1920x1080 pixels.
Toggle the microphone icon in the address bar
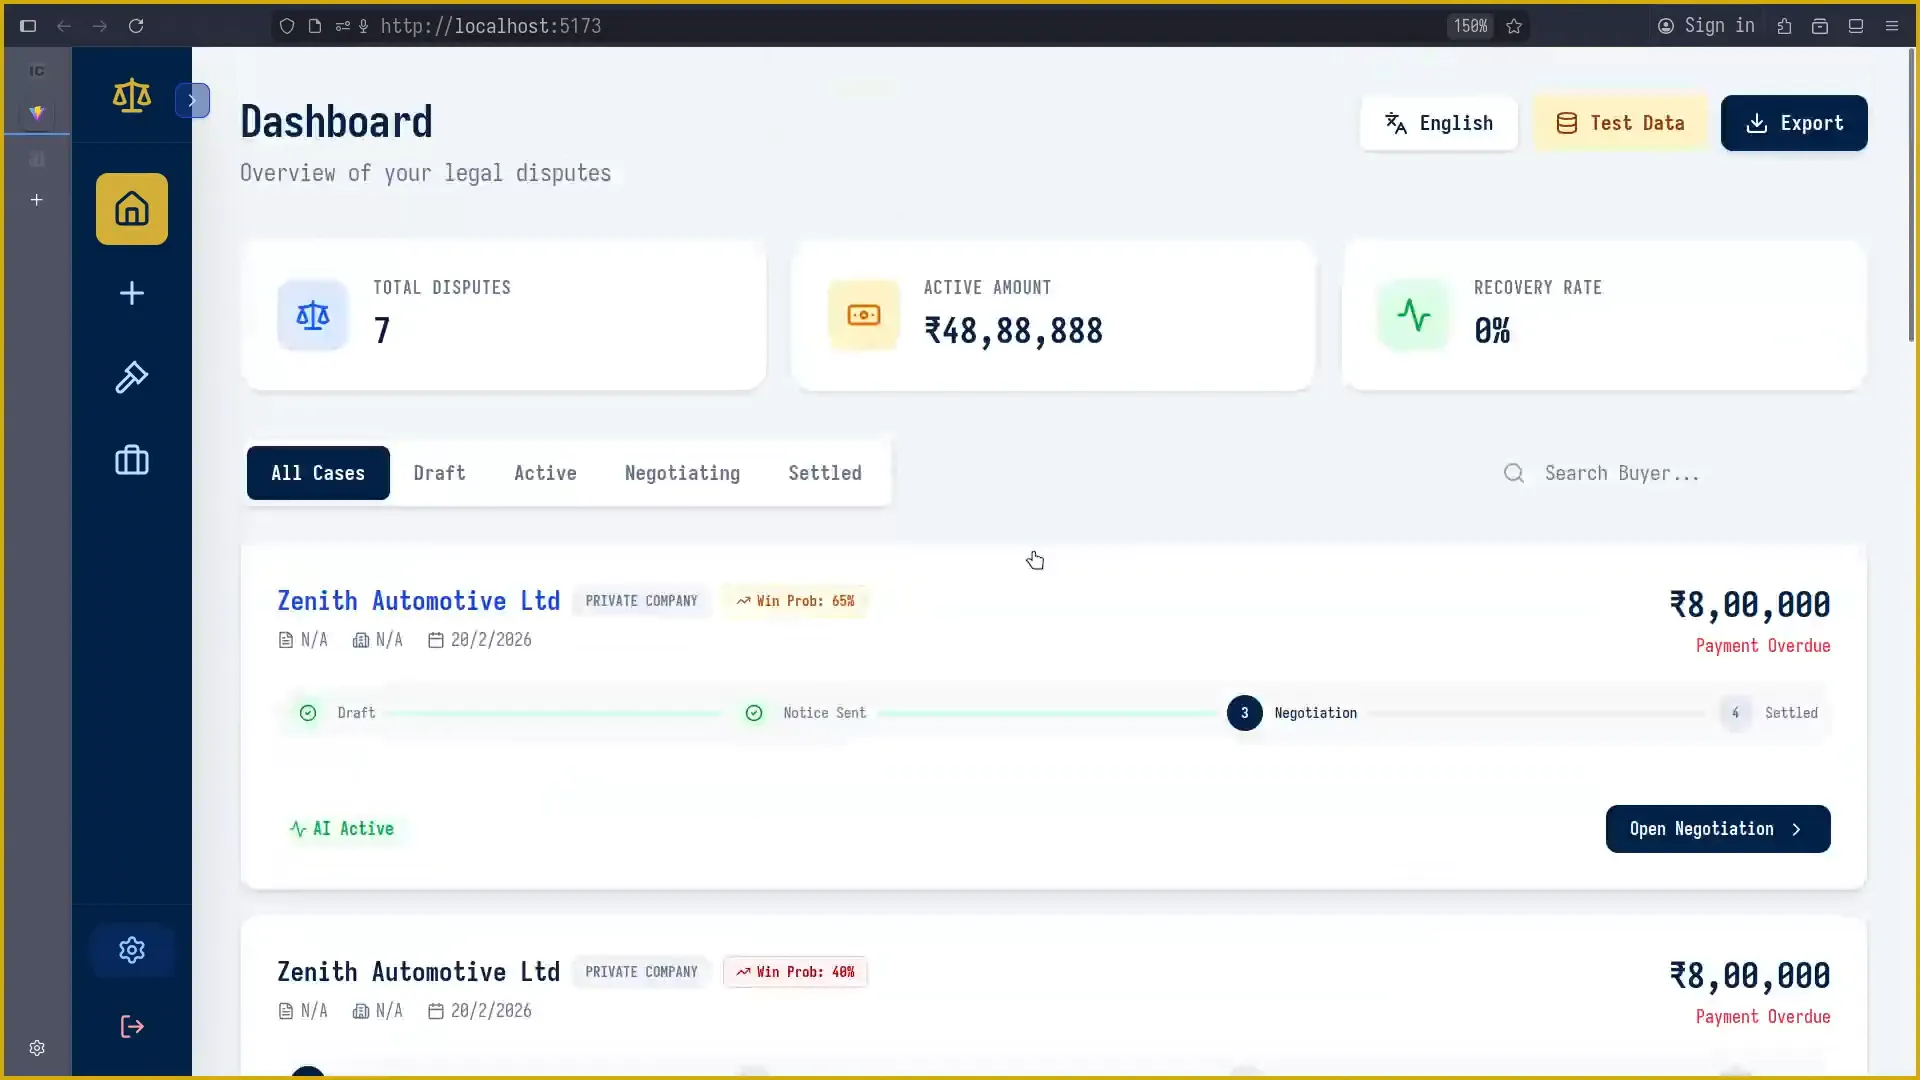pyautogui.click(x=364, y=26)
